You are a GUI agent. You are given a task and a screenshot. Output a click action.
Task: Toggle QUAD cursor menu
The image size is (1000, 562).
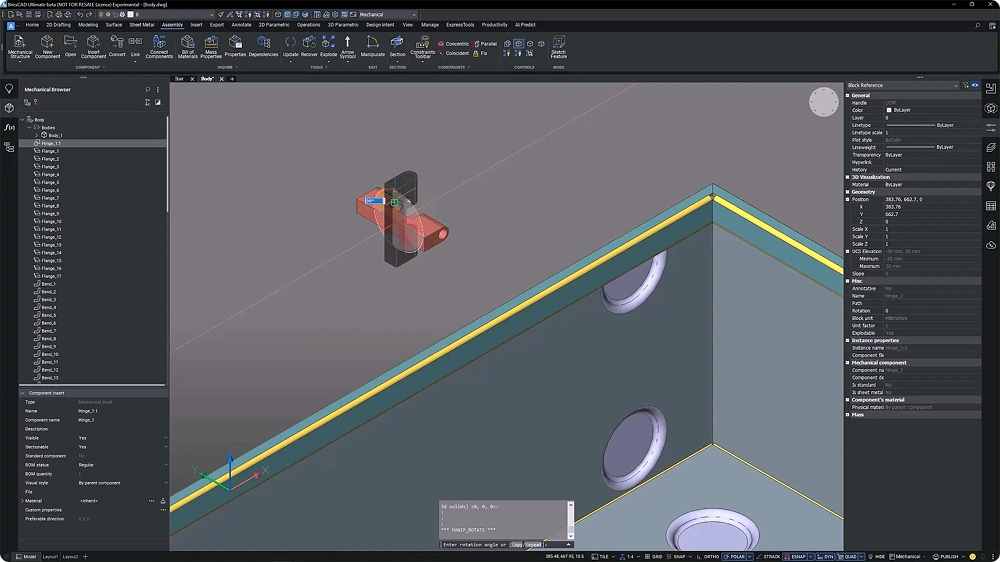click(x=850, y=557)
